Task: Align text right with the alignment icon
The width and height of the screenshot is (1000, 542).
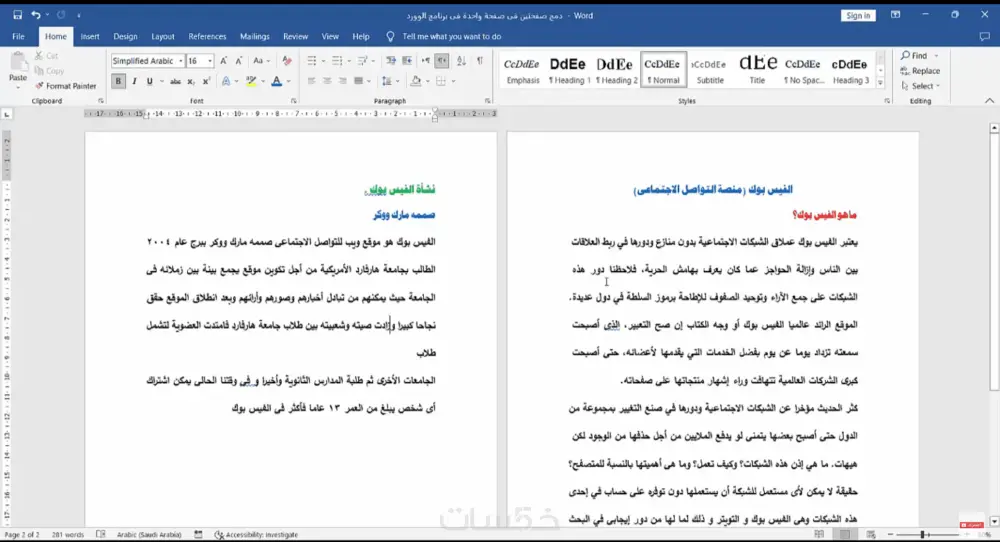Action: point(343,81)
